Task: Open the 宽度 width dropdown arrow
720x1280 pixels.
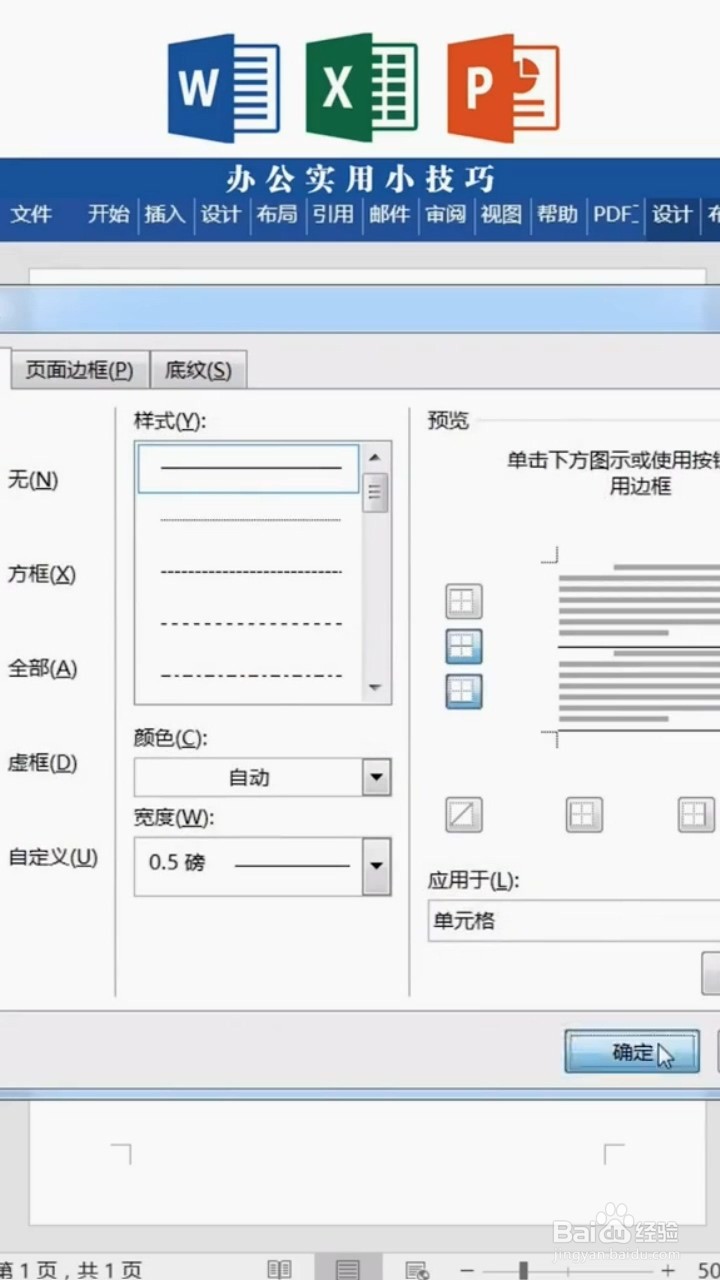Action: pos(376,866)
